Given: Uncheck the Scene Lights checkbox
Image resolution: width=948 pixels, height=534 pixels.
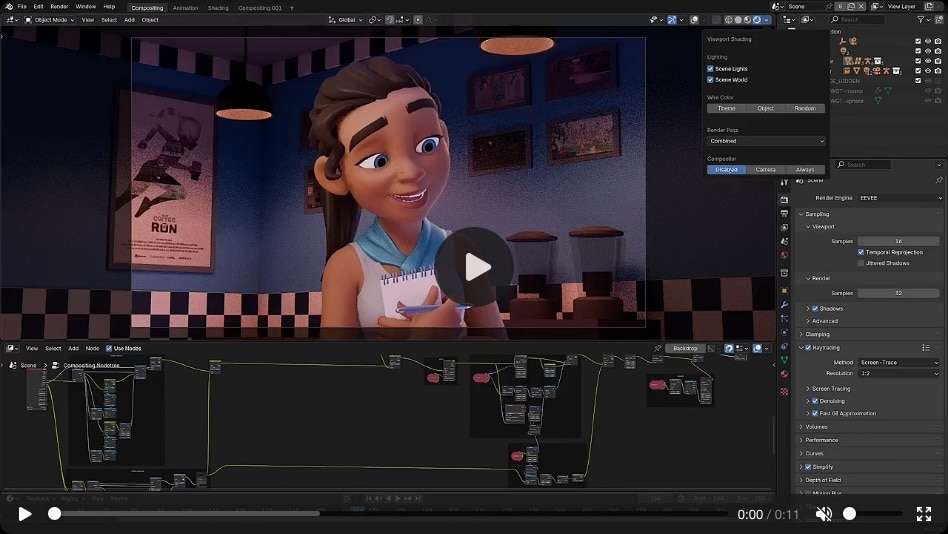Looking at the screenshot, I should point(711,69).
